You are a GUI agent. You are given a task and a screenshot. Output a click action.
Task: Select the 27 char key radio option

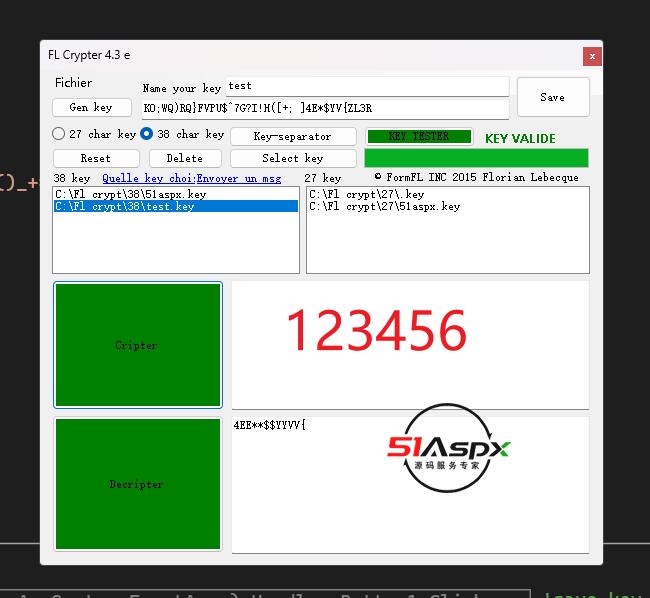[94, 134]
